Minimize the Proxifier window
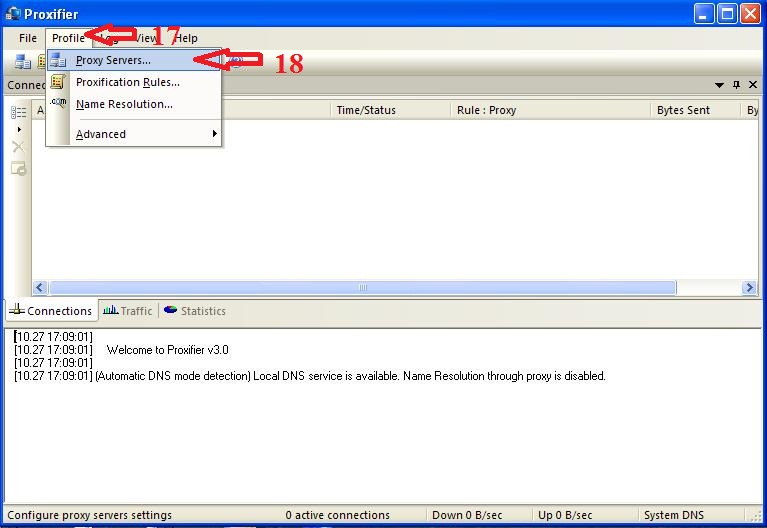The height and width of the screenshot is (528, 767). tap(703, 14)
